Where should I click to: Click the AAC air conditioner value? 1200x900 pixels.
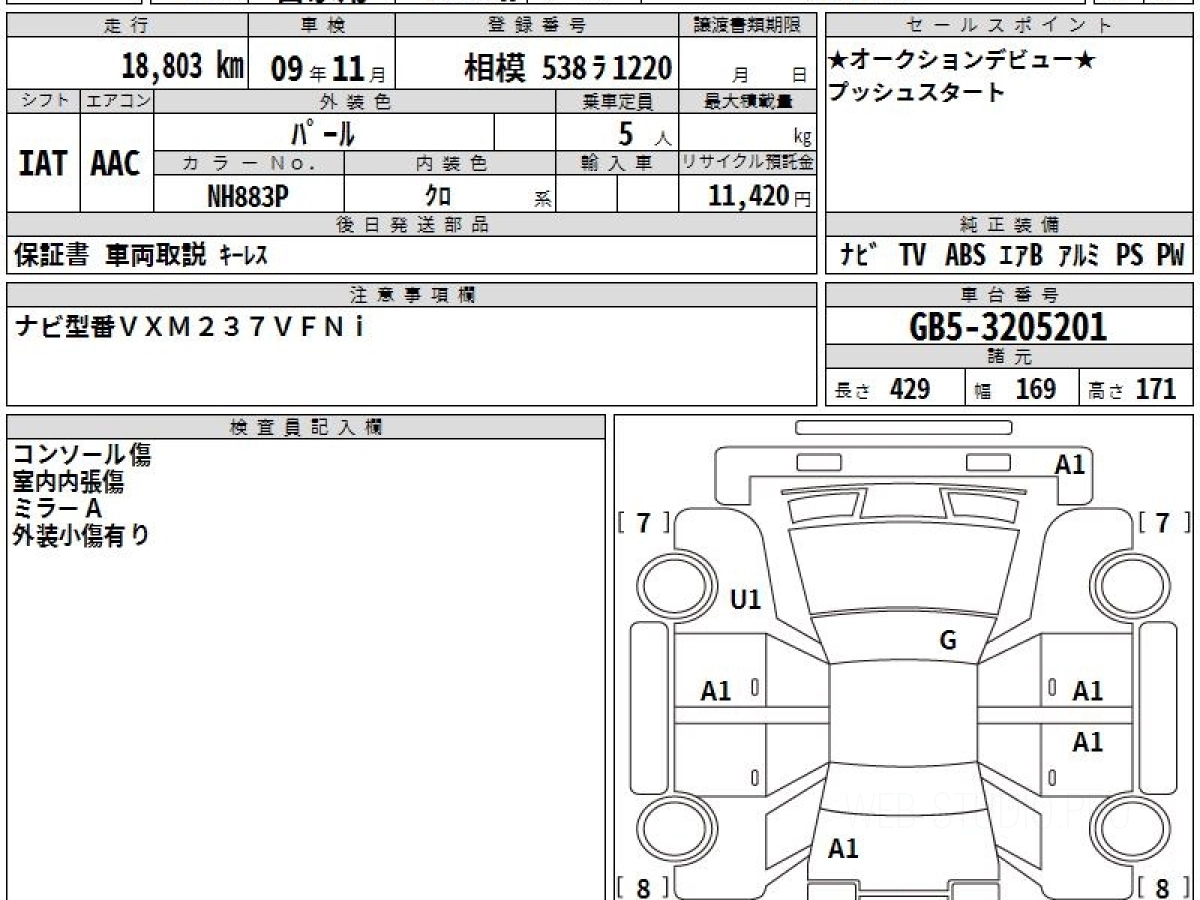pos(116,164)
